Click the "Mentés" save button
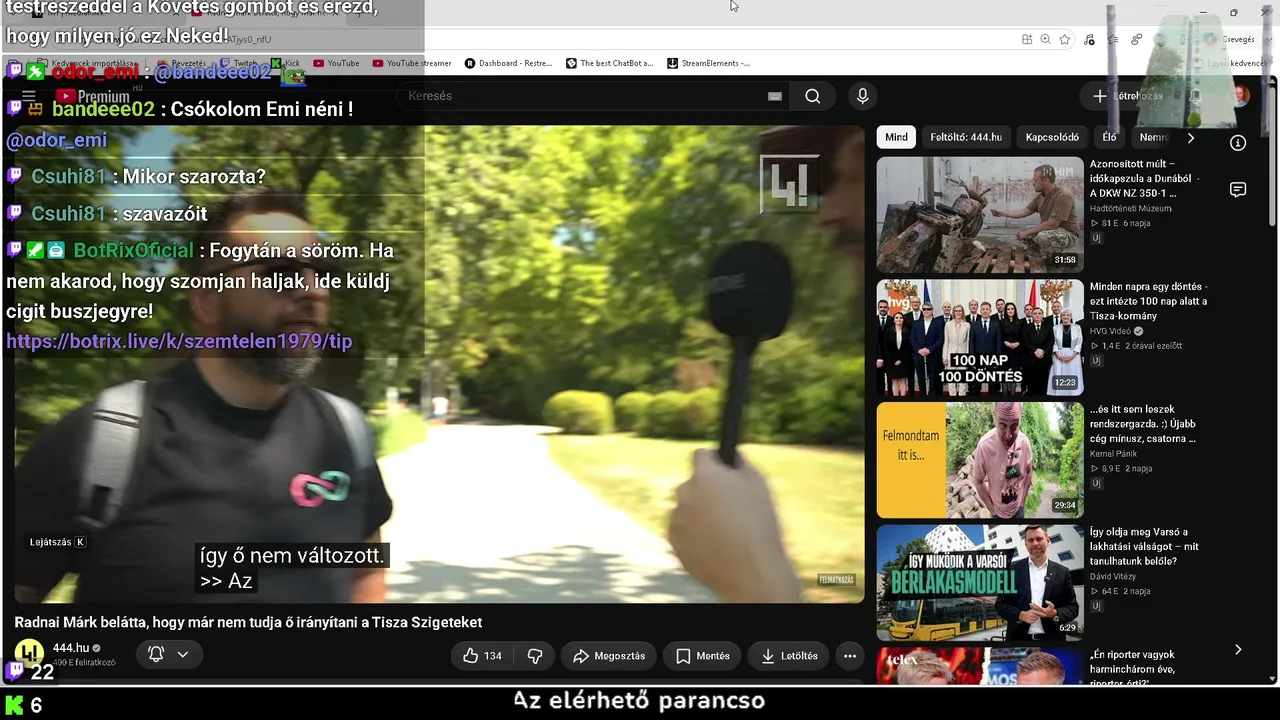Screen dimensions: 1280x720 (703, 656)
